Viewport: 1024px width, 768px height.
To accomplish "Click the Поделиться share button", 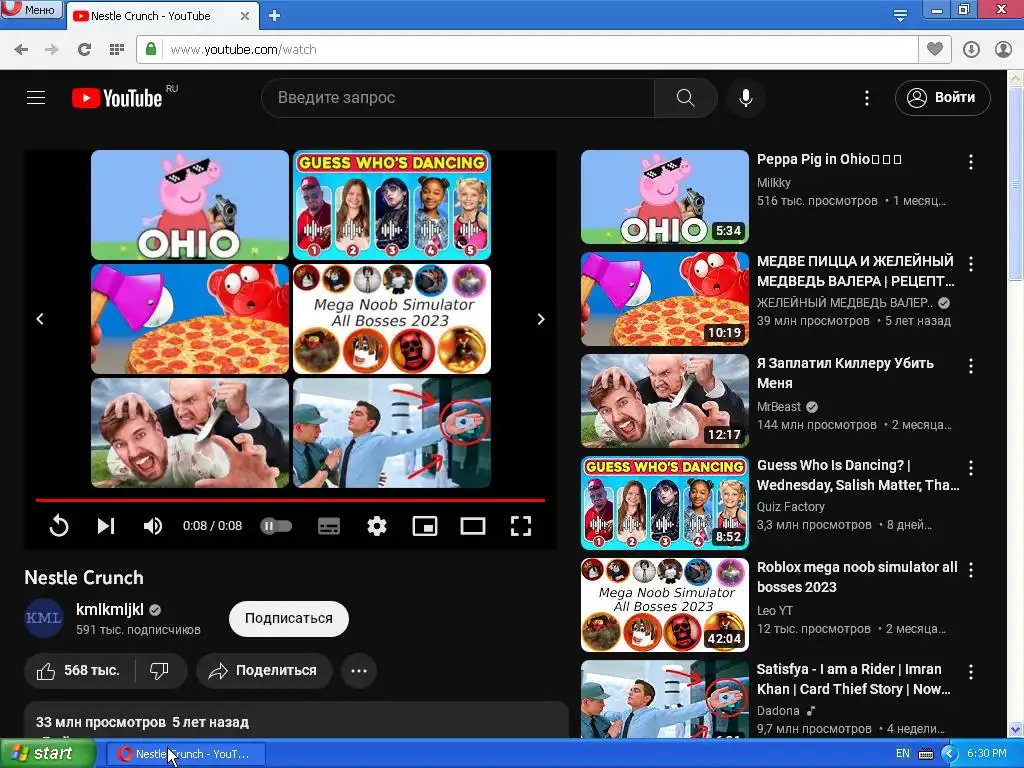I will click(264, 671).
